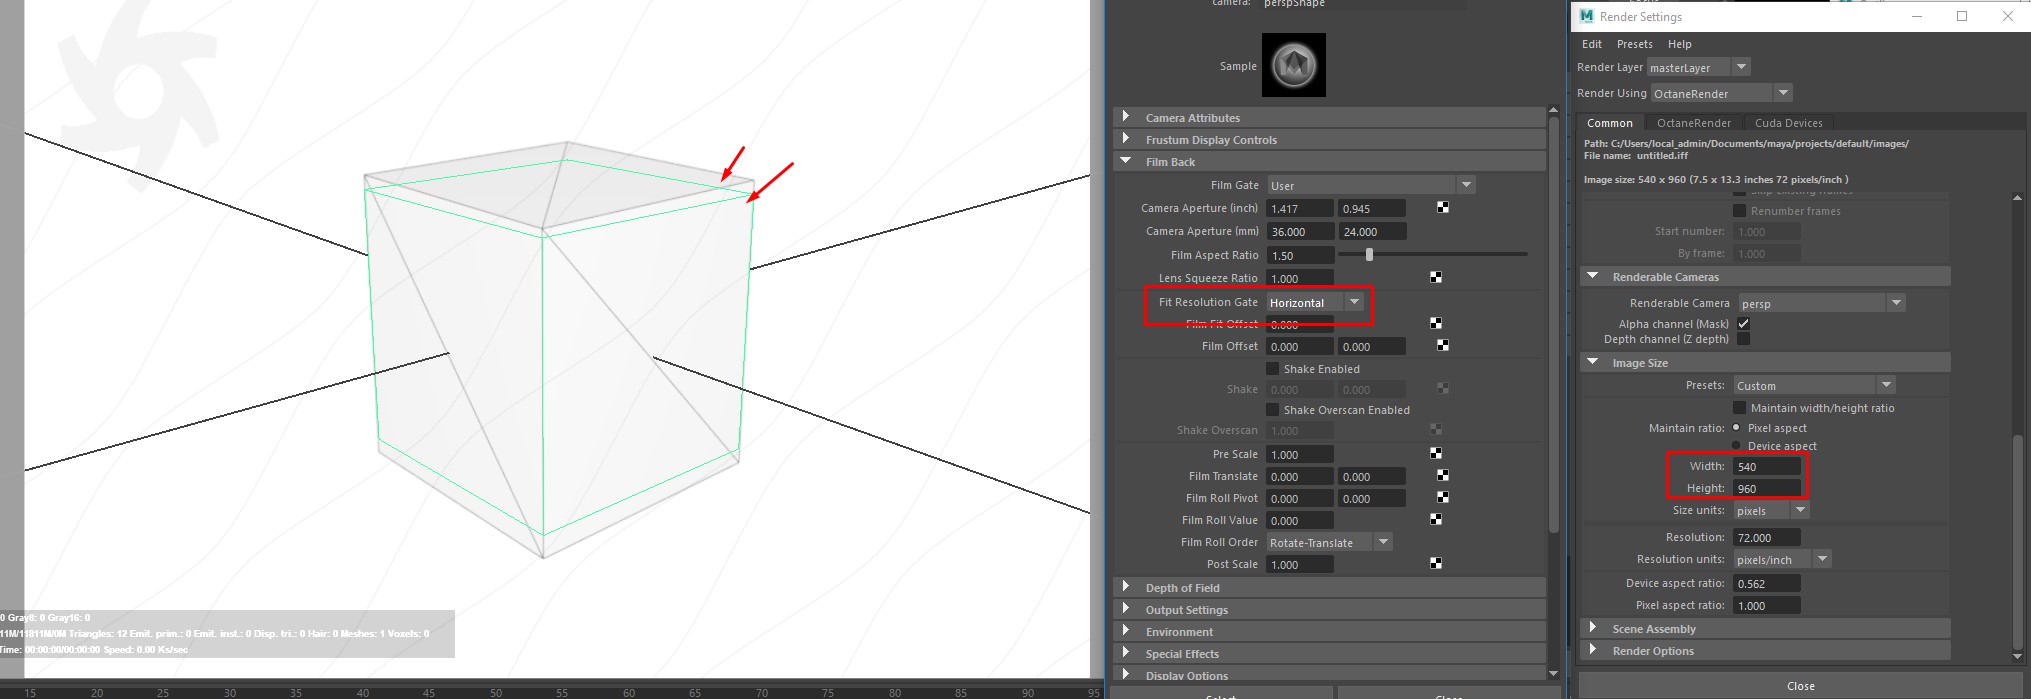This screenshot has width=2031, height=699.
Task: Open Film Gate dropdown
Action: pyautogui.click(x=1371, y=185)
